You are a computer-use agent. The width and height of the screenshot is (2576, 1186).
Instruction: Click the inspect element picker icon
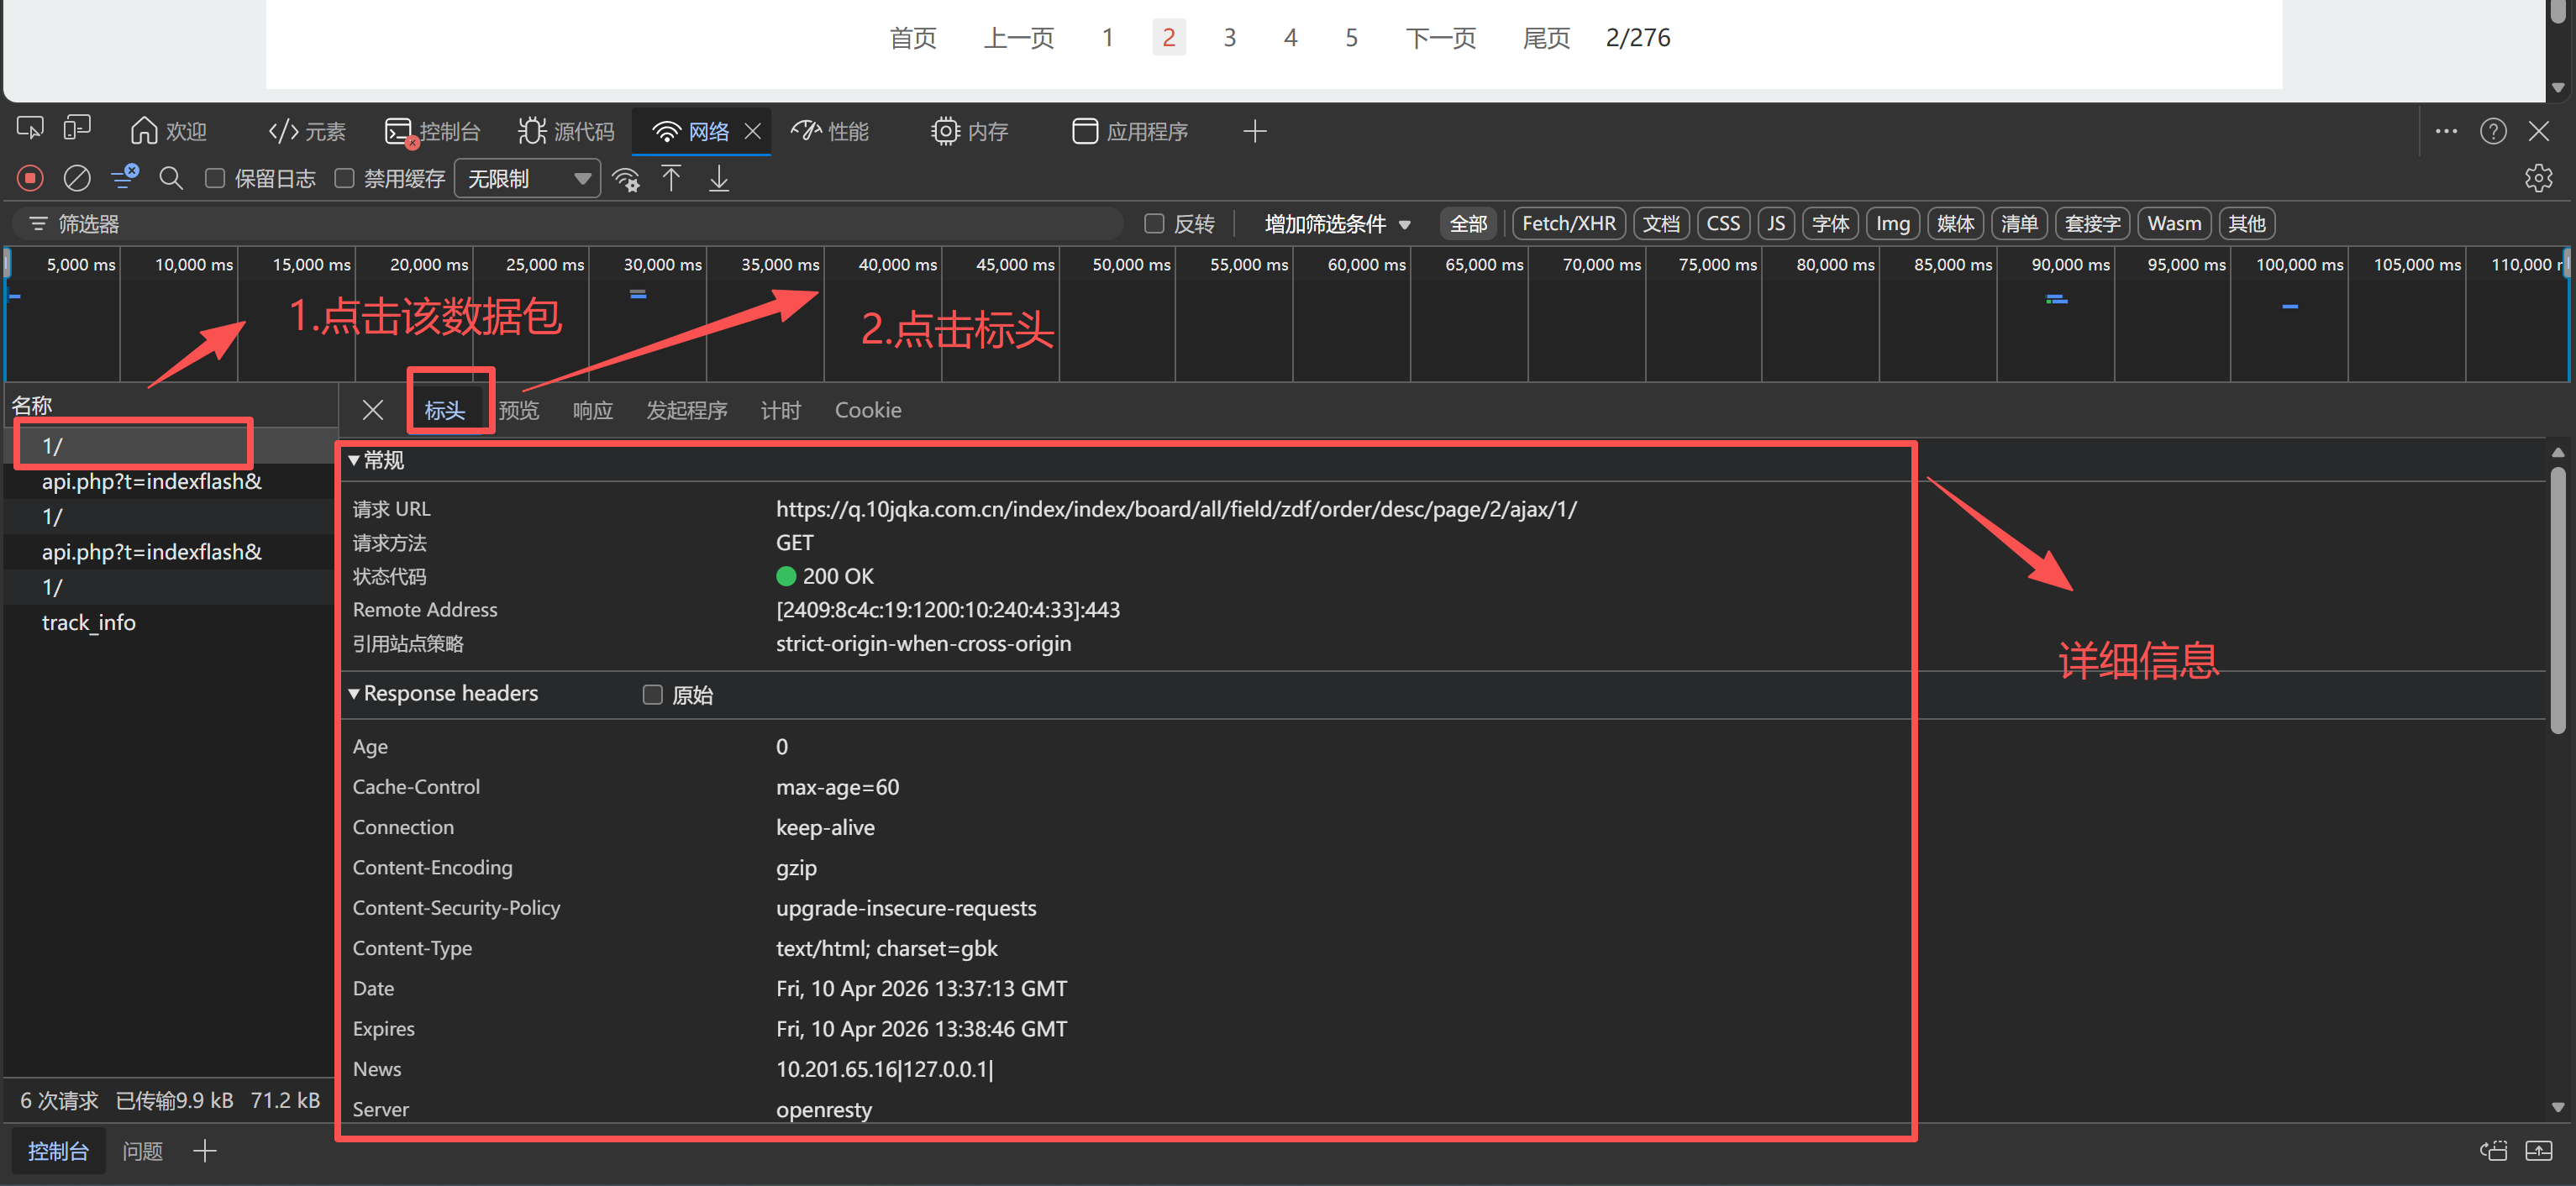(30, 129)
